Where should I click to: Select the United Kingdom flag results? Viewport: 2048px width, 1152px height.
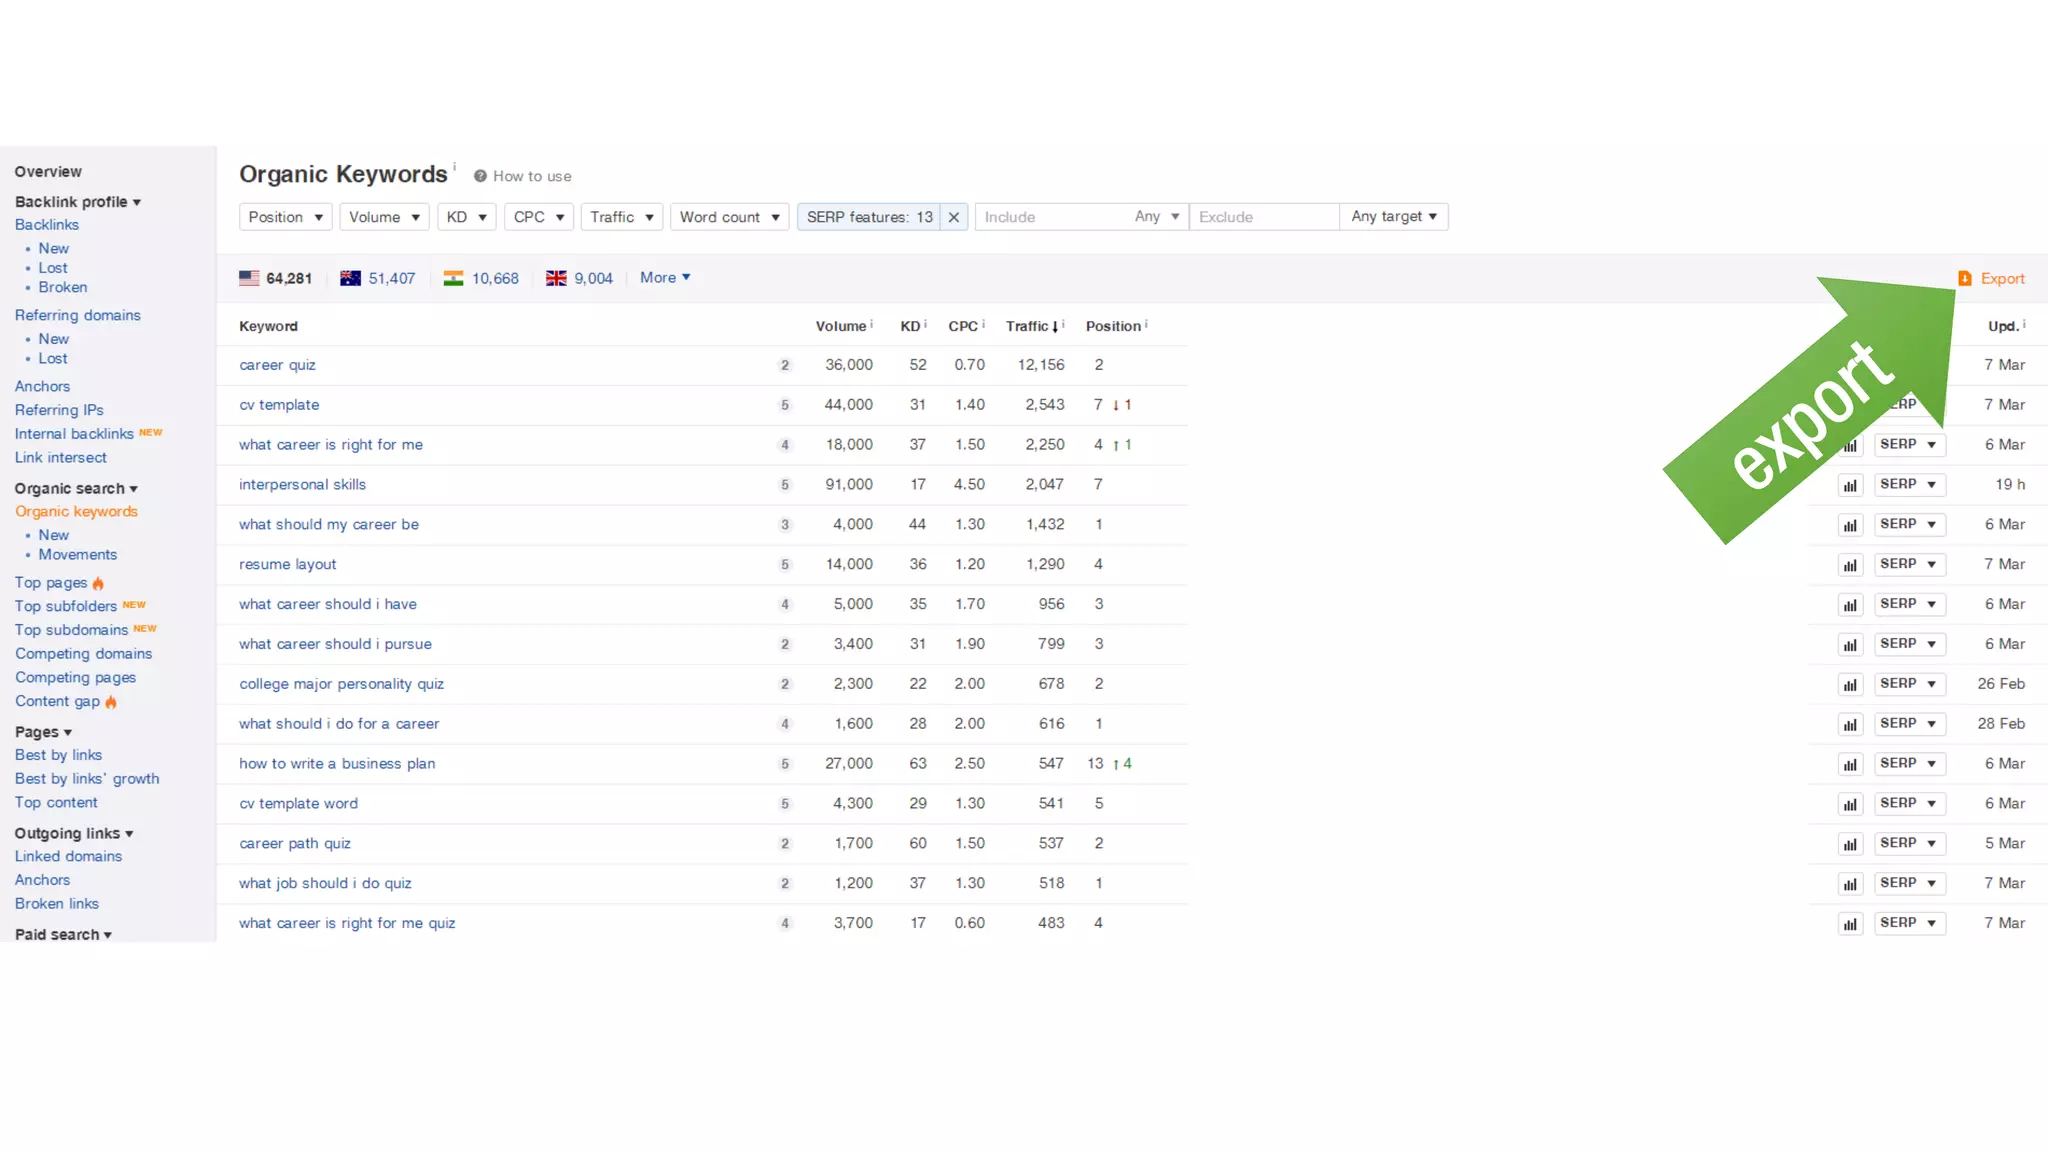point(556,278)
